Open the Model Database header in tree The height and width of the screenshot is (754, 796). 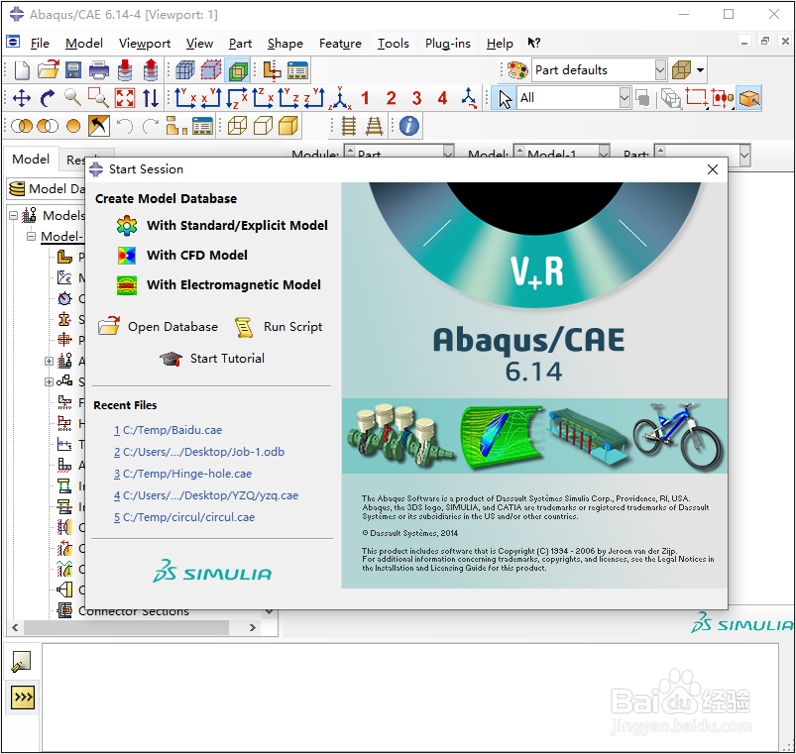tap(47, 189)
